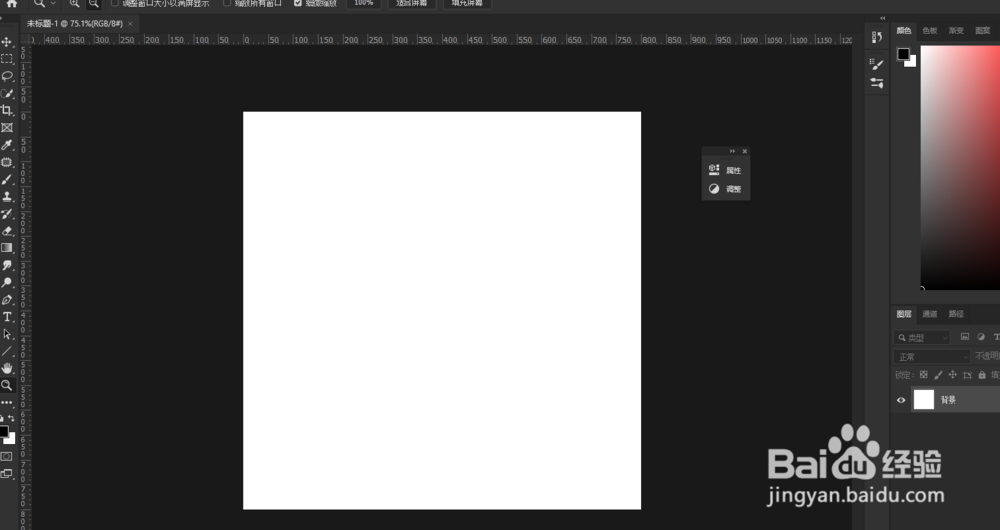Select the Lasso tool

coord(7,77)
